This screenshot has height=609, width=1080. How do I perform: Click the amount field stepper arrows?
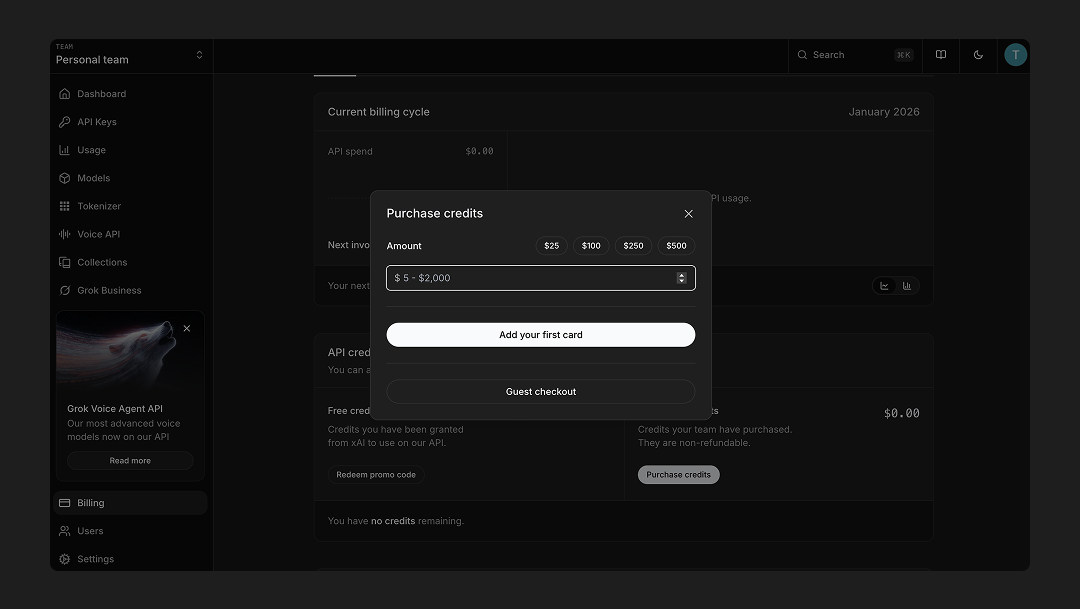[x=682, y=278]
